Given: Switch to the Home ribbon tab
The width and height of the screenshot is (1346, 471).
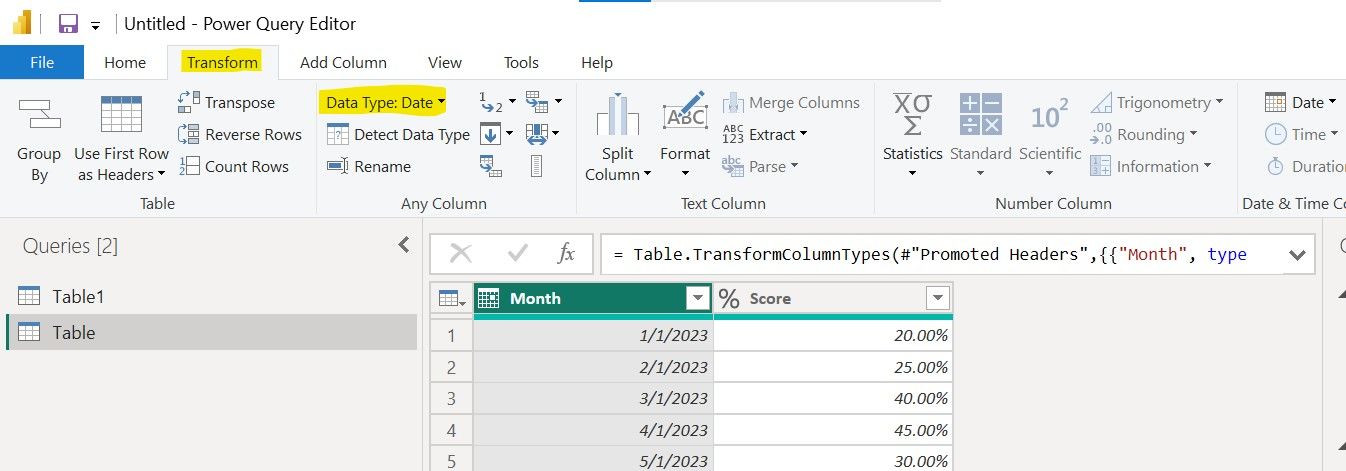Looking at the screenshot, I should coord(125,62).
